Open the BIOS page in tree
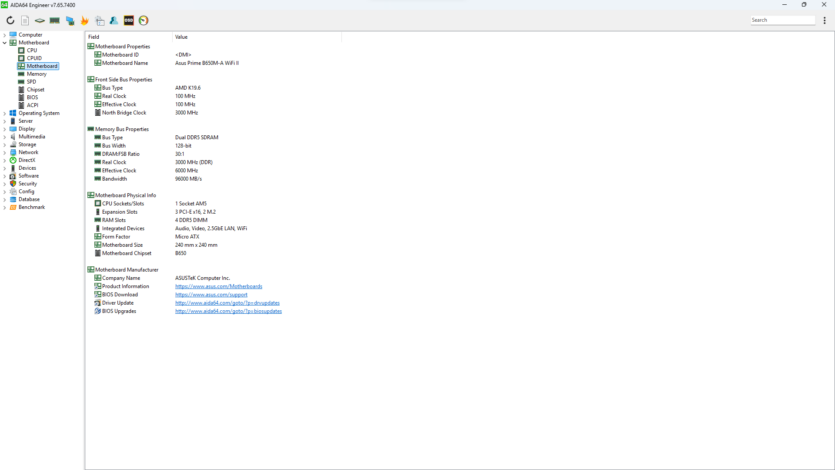 (x=32, y=97)
